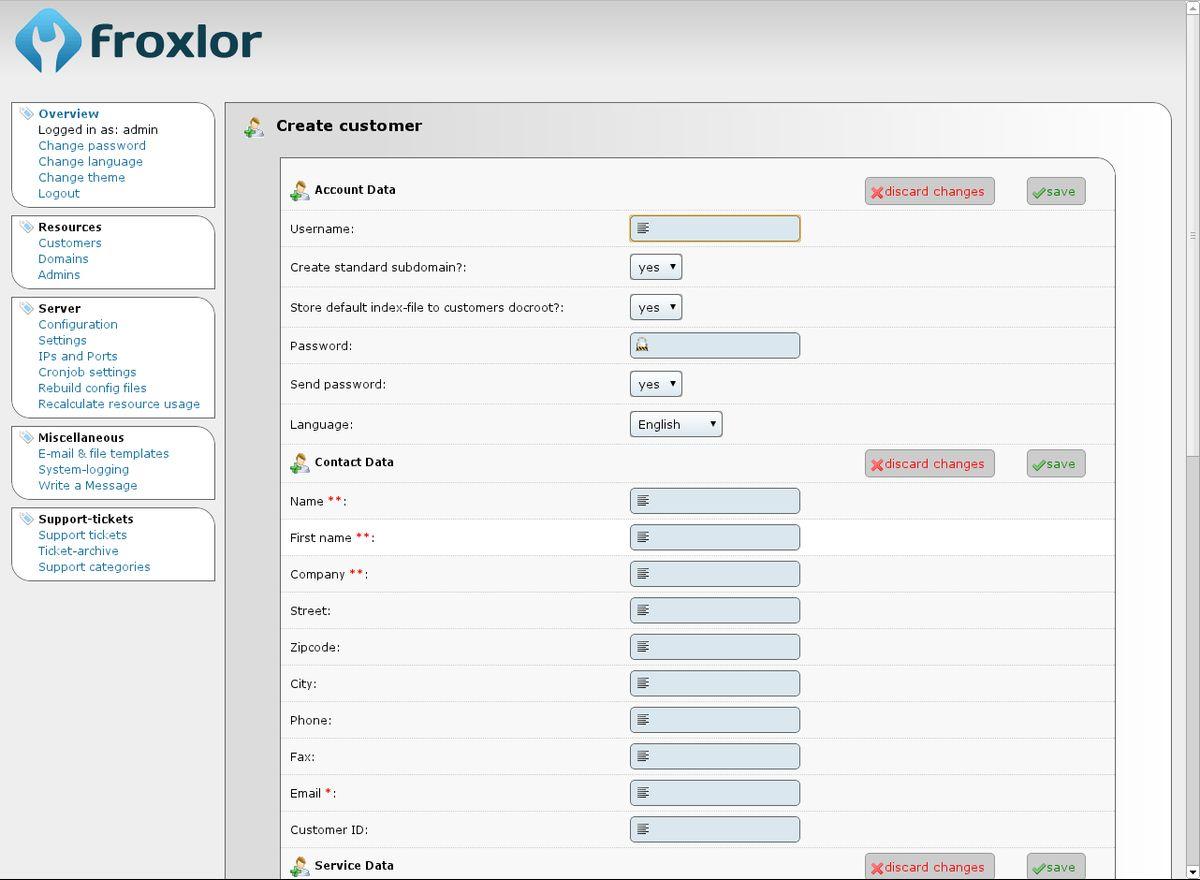Click the Contact Data section user icon
The width and height of the screenshot is (1200, 880).
[299, 463]
